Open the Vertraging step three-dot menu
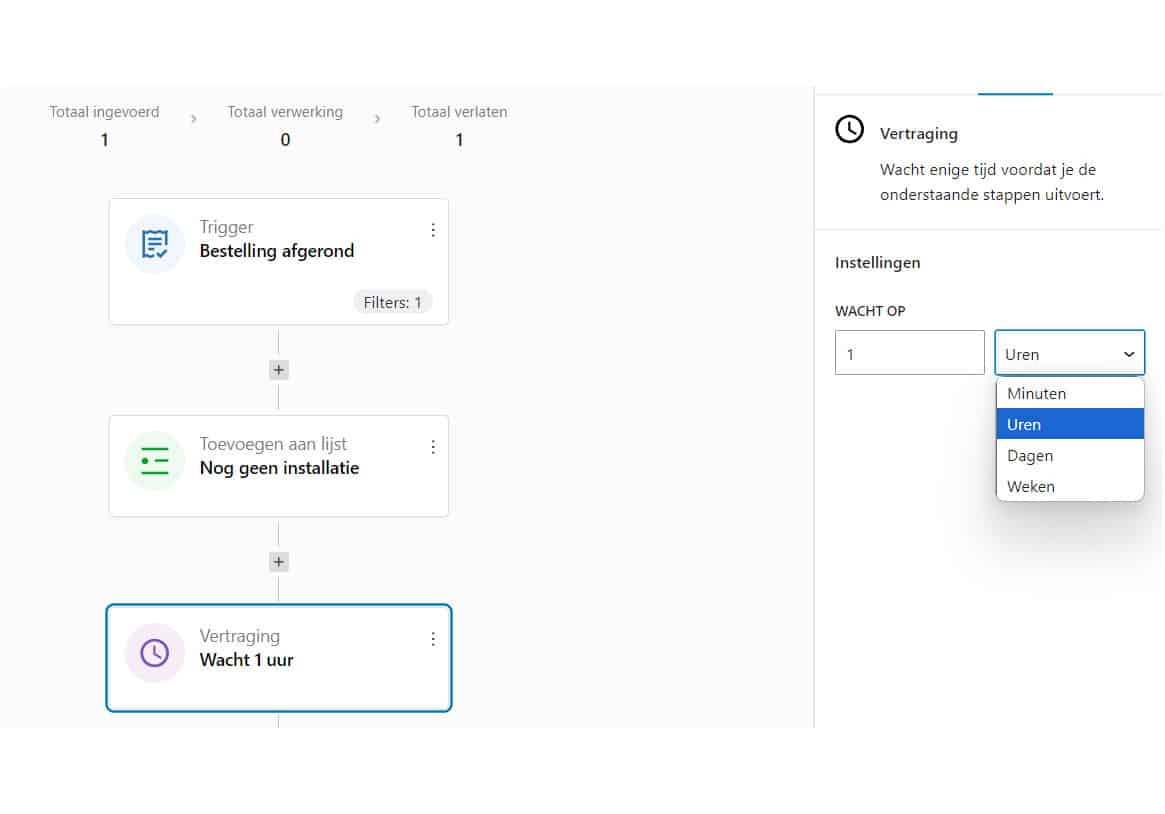 pyautogui.click(x=433, y=639)
